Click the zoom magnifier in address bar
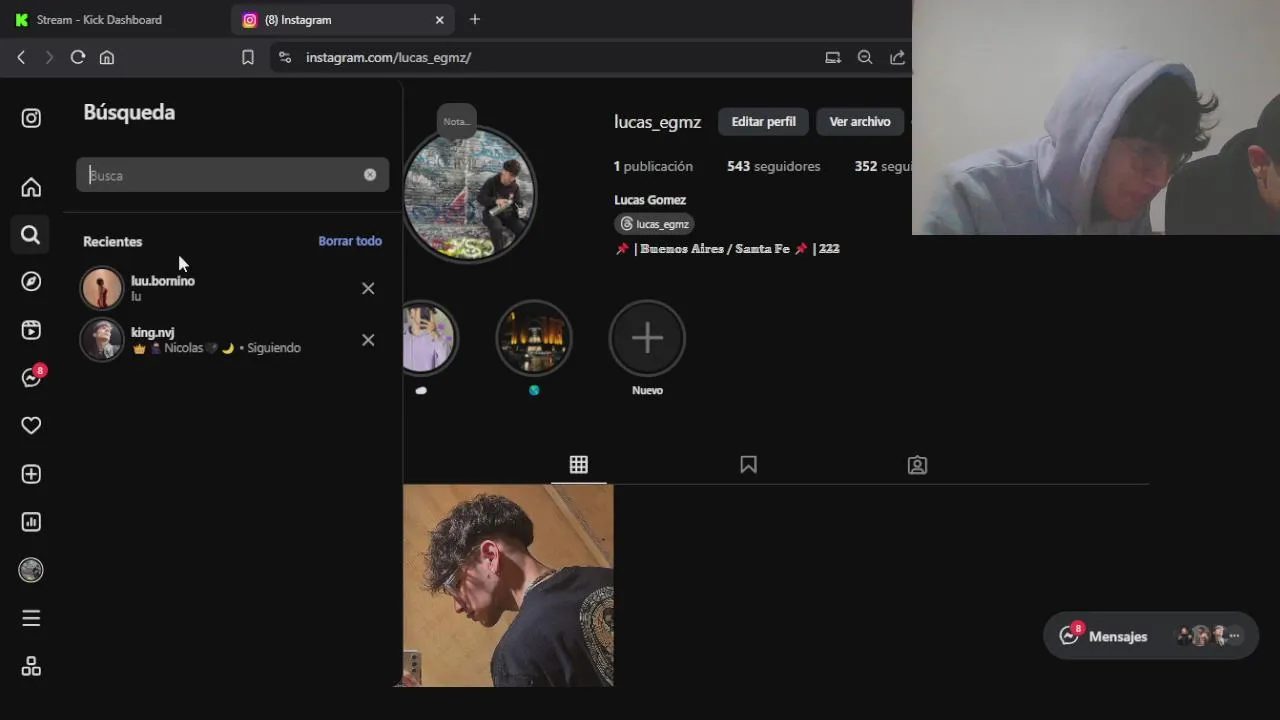This screenshot has width=1280, height=720. [865, 57]
